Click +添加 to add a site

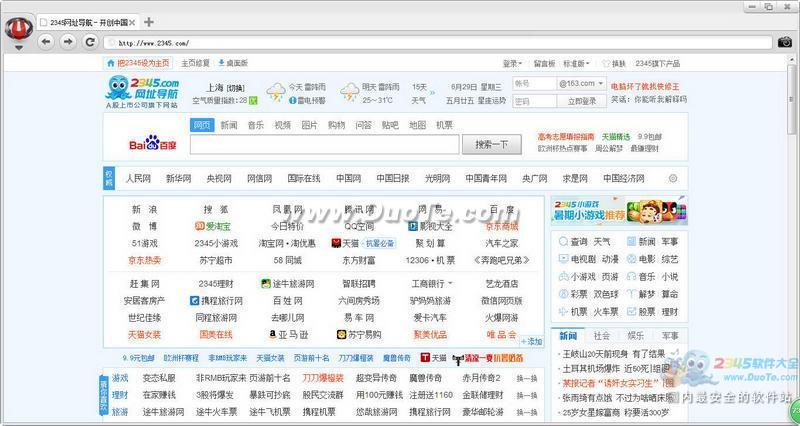coord(531,341)
